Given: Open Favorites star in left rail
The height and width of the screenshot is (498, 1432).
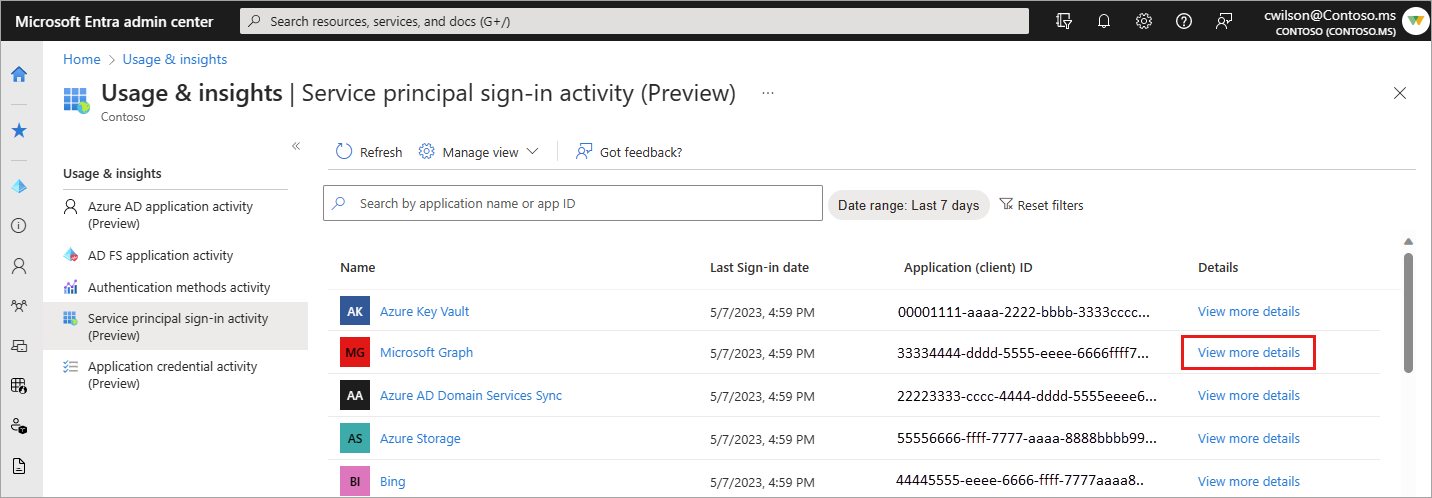Looking at the screenshot, I should tap(19, 131).
